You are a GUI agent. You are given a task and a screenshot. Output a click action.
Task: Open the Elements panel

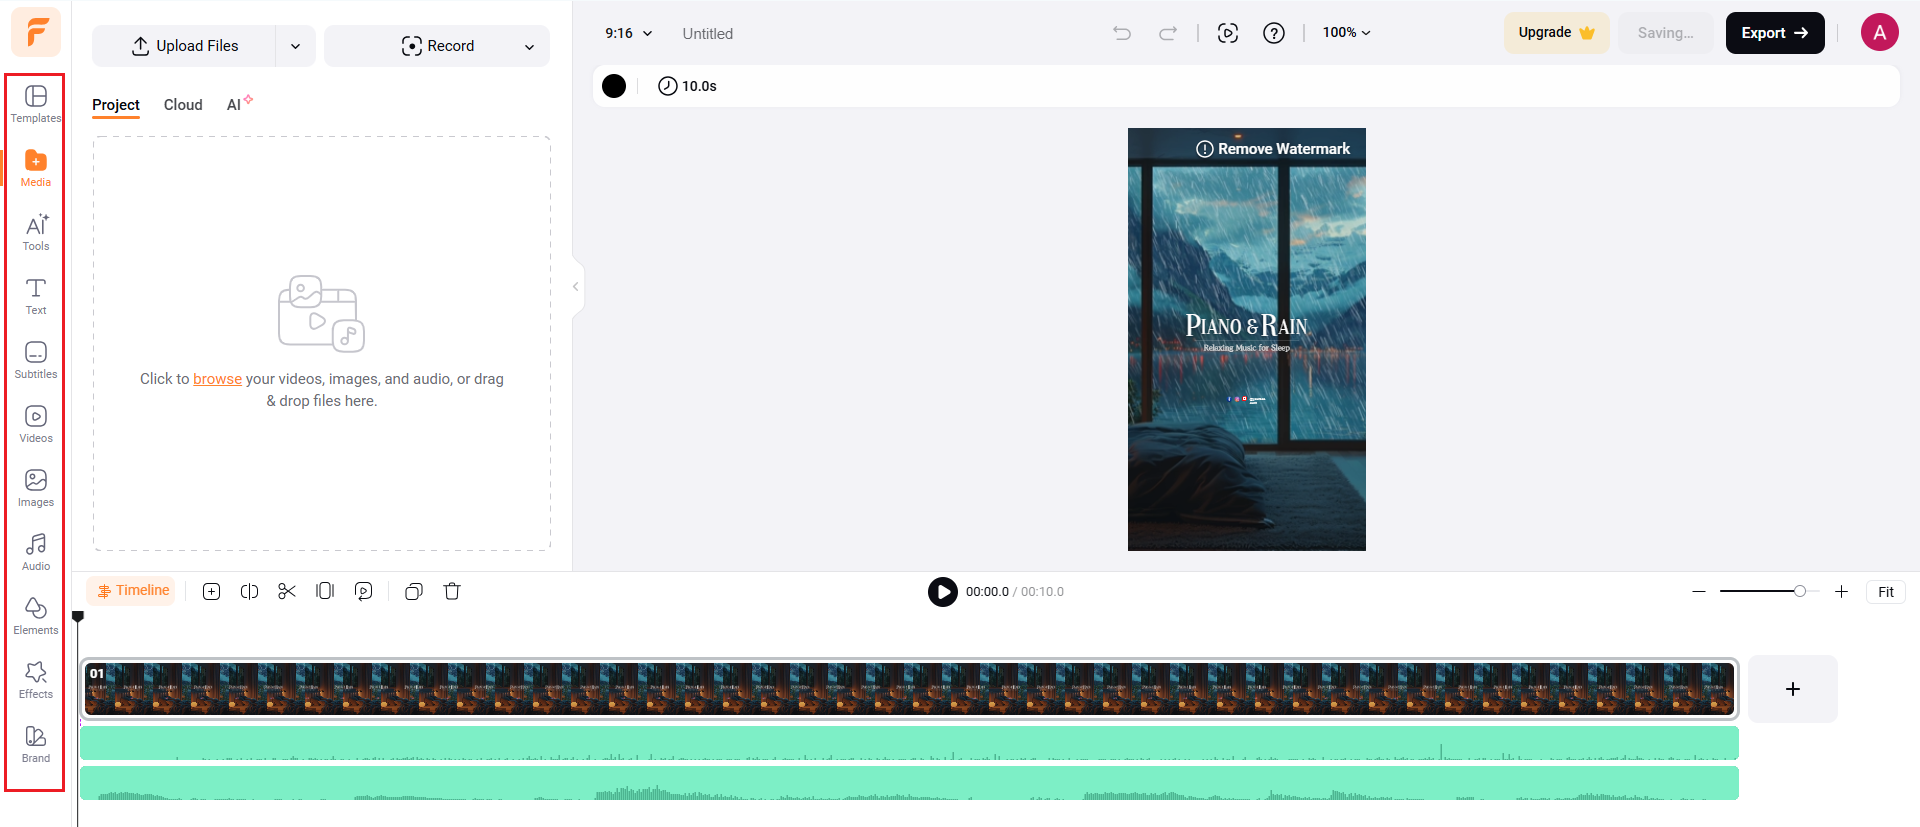(36, 616)
